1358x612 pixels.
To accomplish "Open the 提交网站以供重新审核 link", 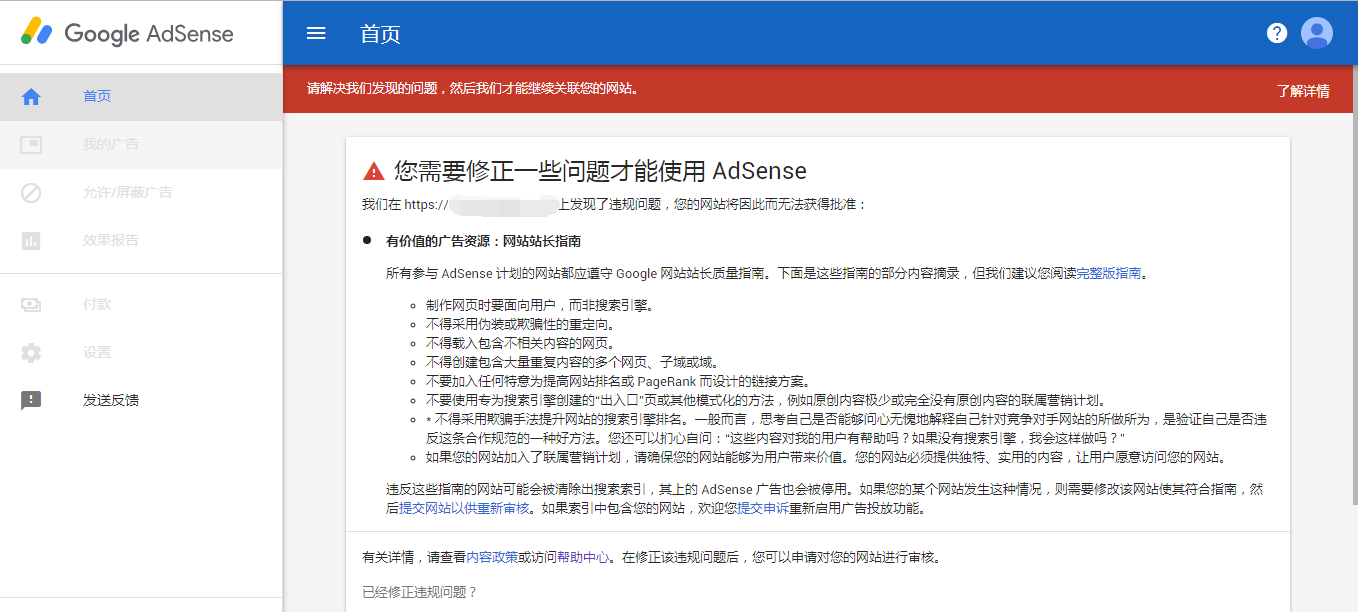I will point(464,508).
